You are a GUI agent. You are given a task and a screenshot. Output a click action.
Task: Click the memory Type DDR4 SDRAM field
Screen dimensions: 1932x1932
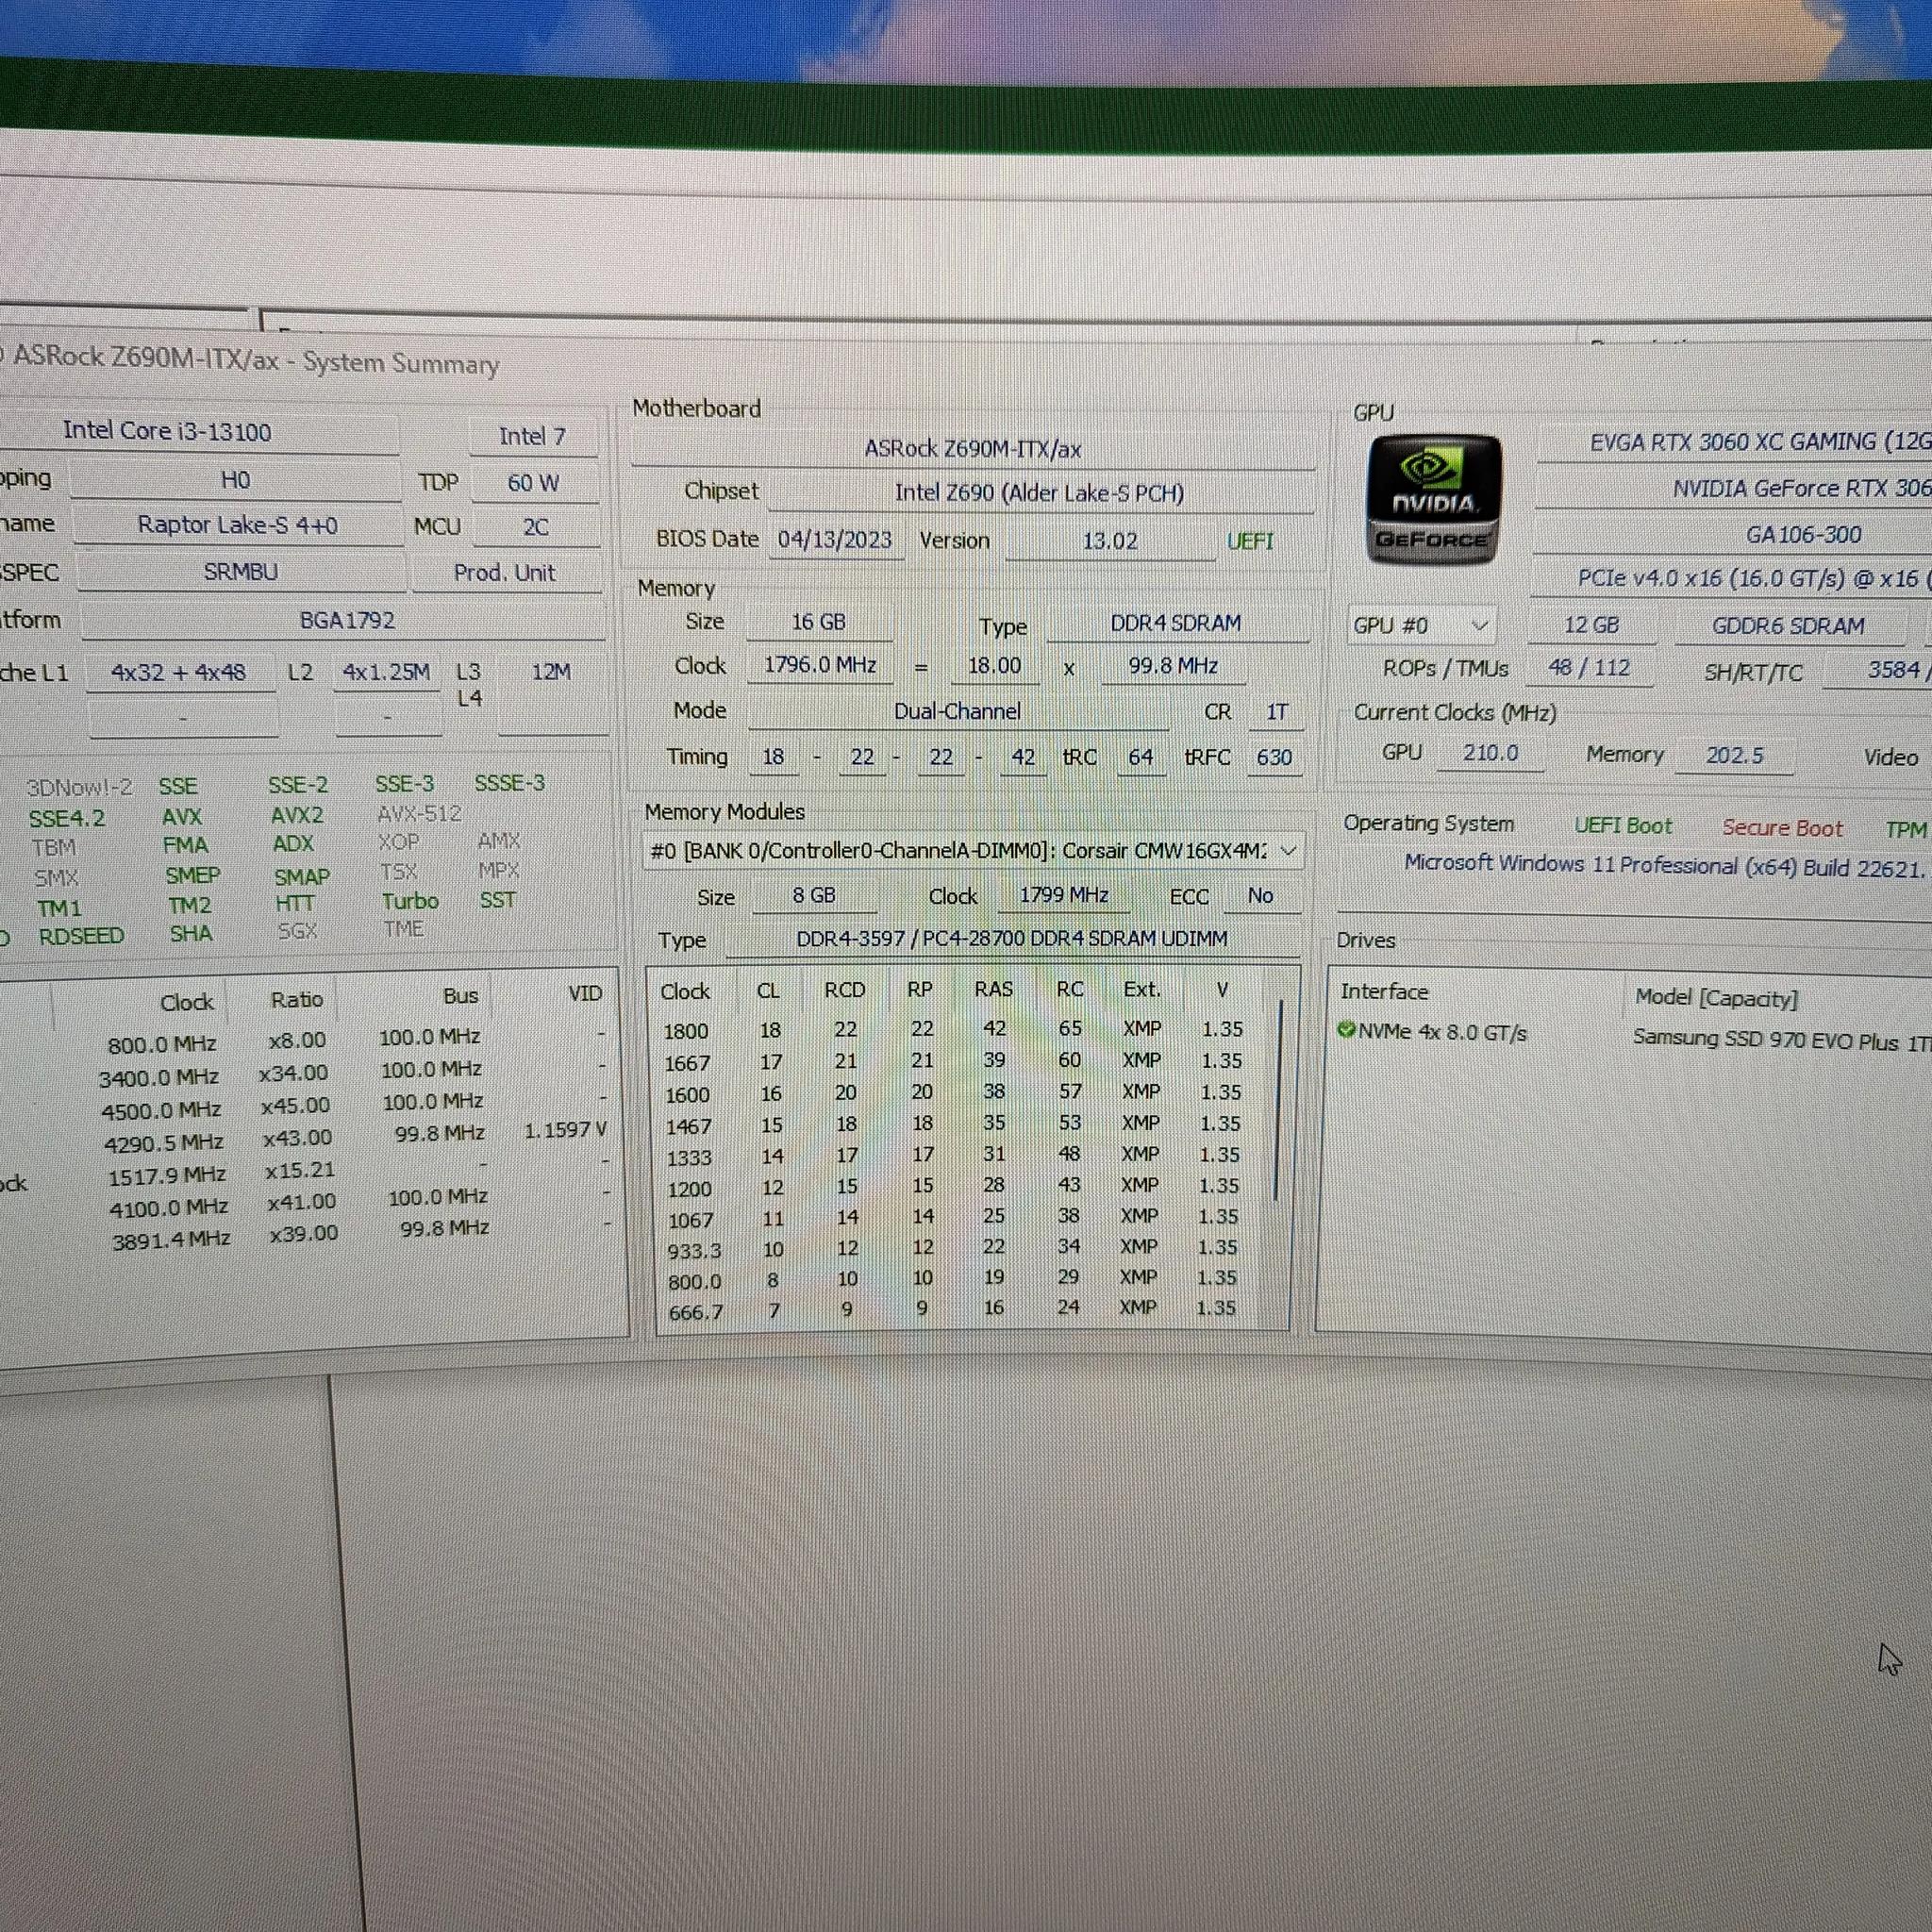[1176, 623]
